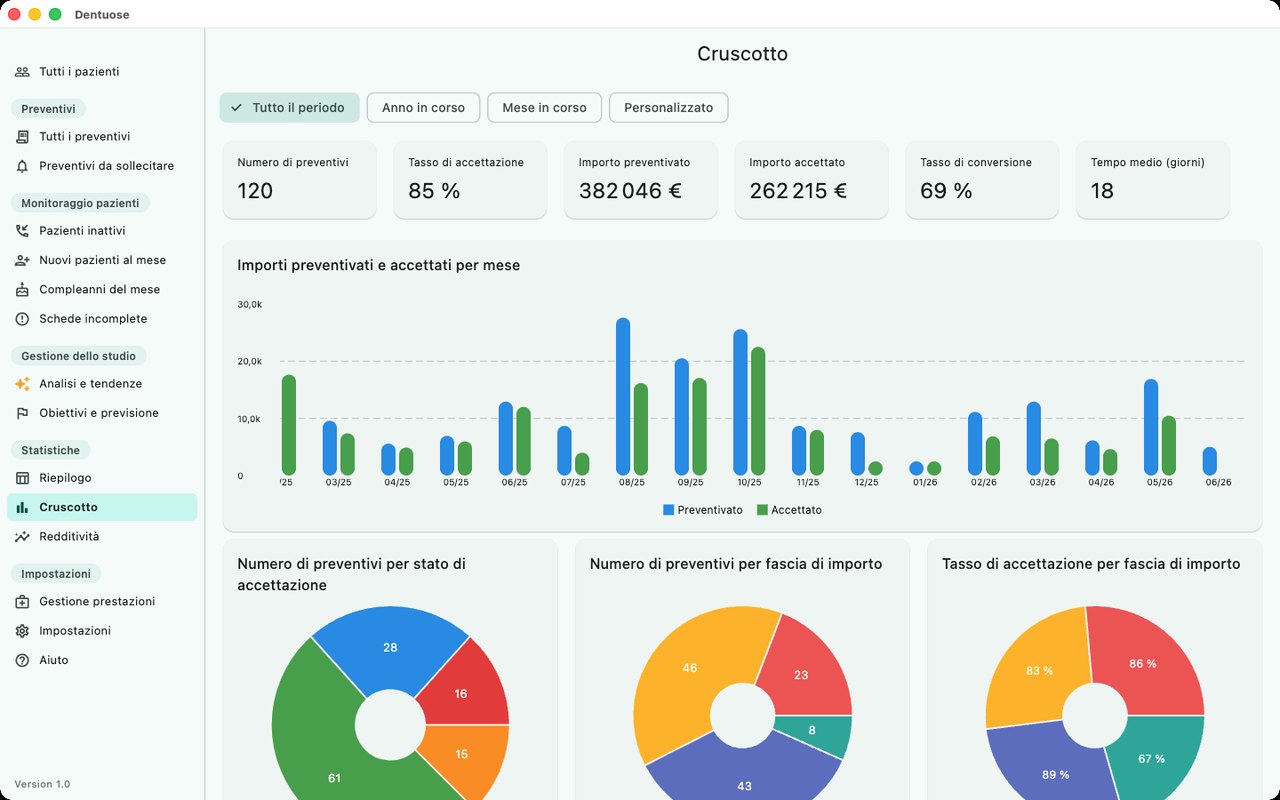Click the checkmark on Tutto il periodo chip
Screen dimensions: 1280x800
tap(236, 108)
